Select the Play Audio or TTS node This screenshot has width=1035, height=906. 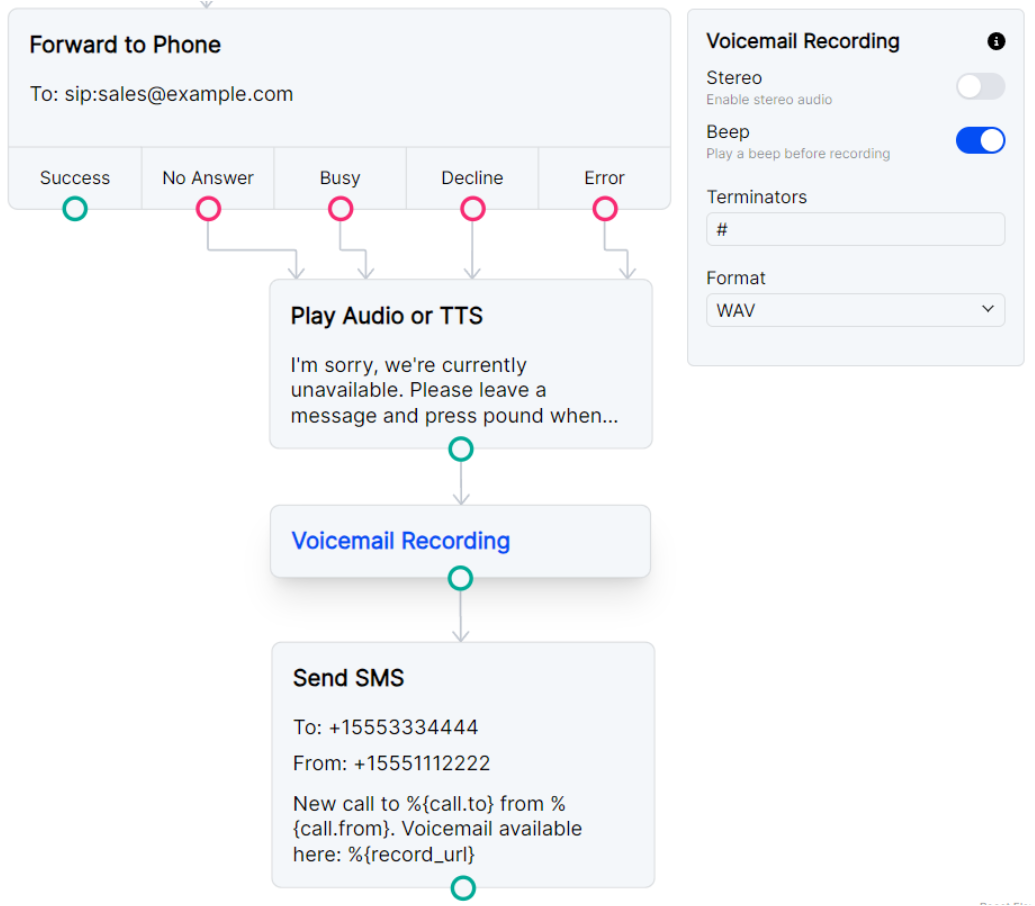tap(386, 316)
